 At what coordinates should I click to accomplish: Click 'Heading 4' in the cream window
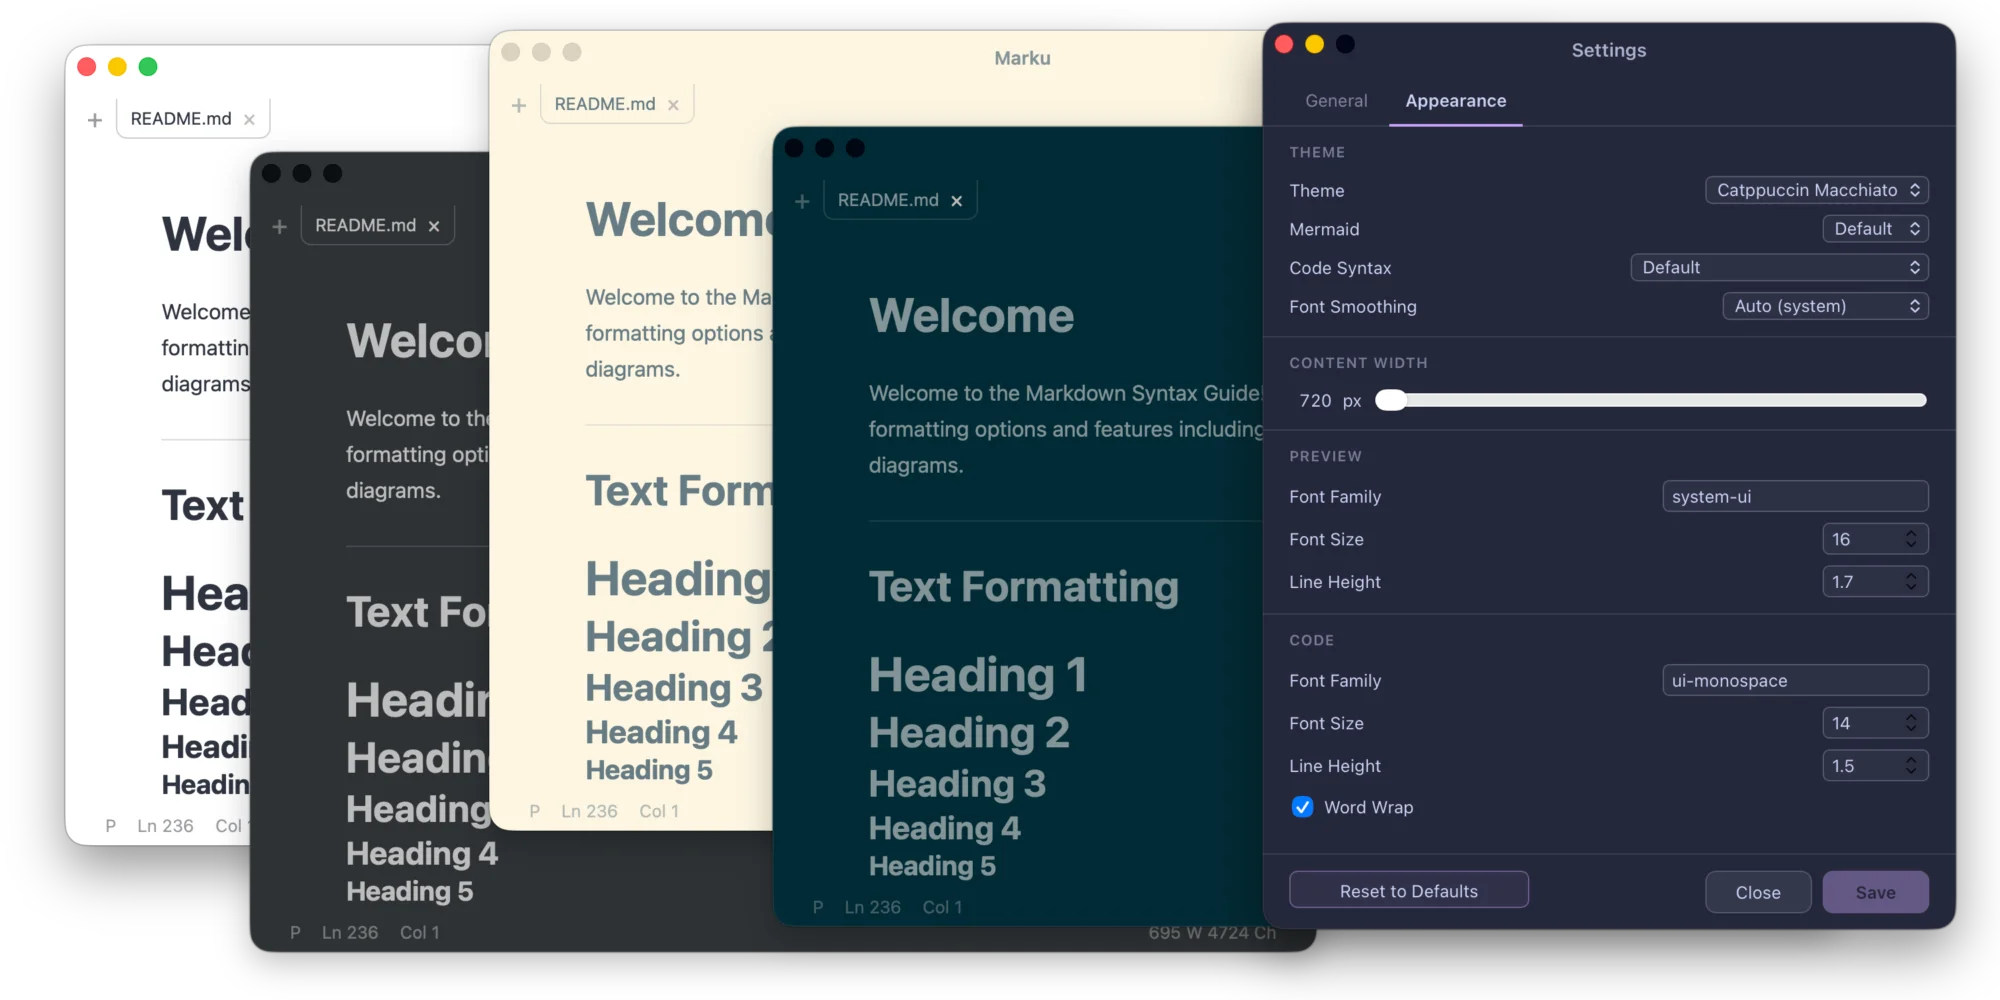pyautogui.click(x=661, y=732)
